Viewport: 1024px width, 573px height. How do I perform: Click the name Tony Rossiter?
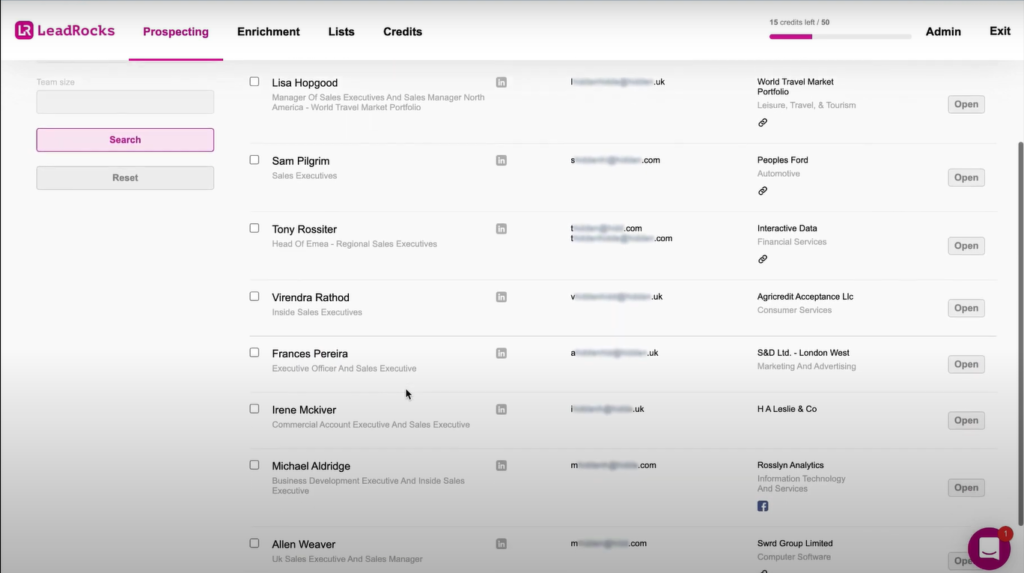pyautogui.click(x=304, y=229)
